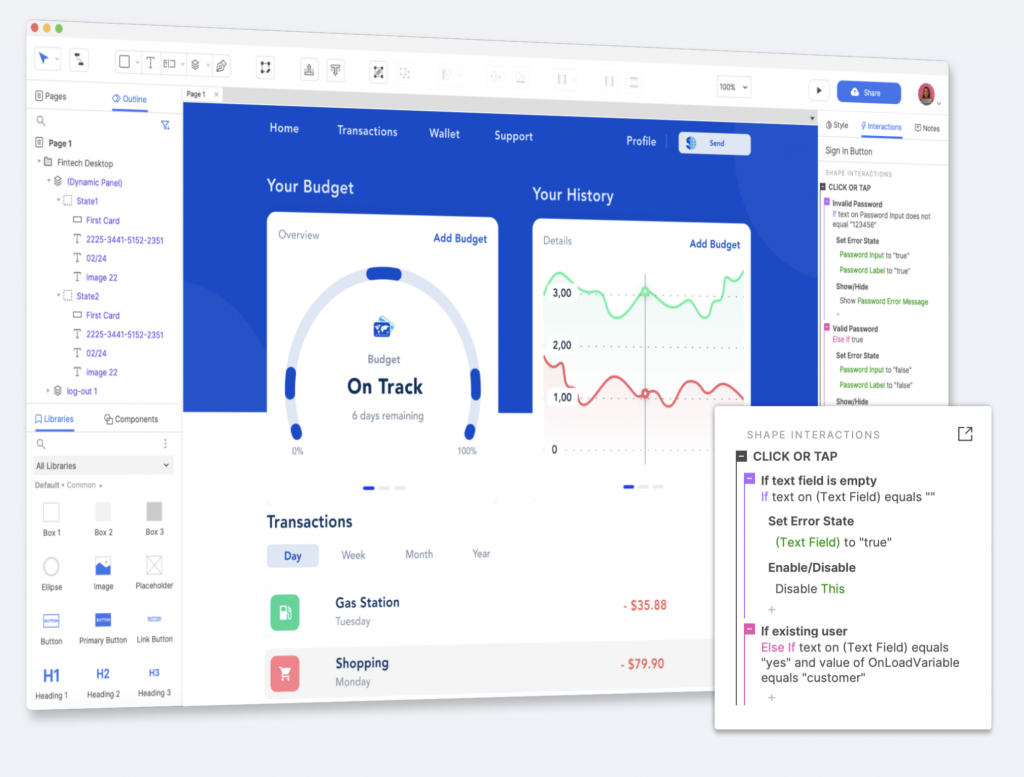Click the outline filter funnel icon
The height and width of the screenshot is (777, 1024).
pos(165,125)
